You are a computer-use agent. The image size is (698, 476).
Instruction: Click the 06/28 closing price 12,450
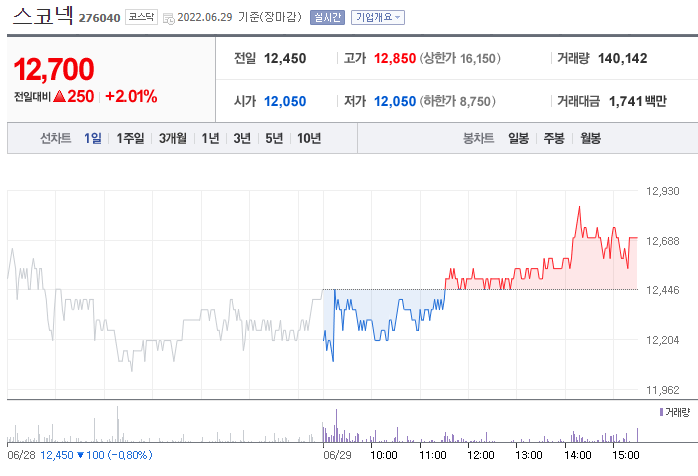(57, 455)
